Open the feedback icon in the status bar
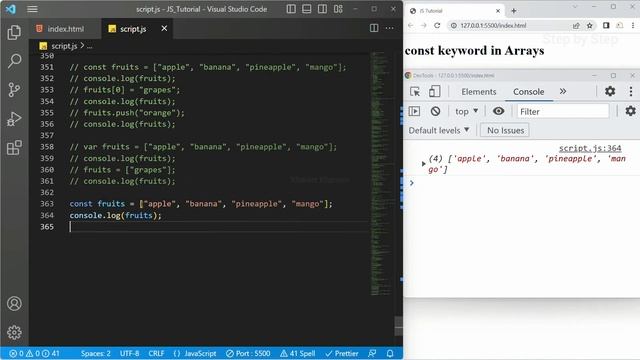Image resolution: width=640 pixels, height=360 pixels. (x=372, y=353)
